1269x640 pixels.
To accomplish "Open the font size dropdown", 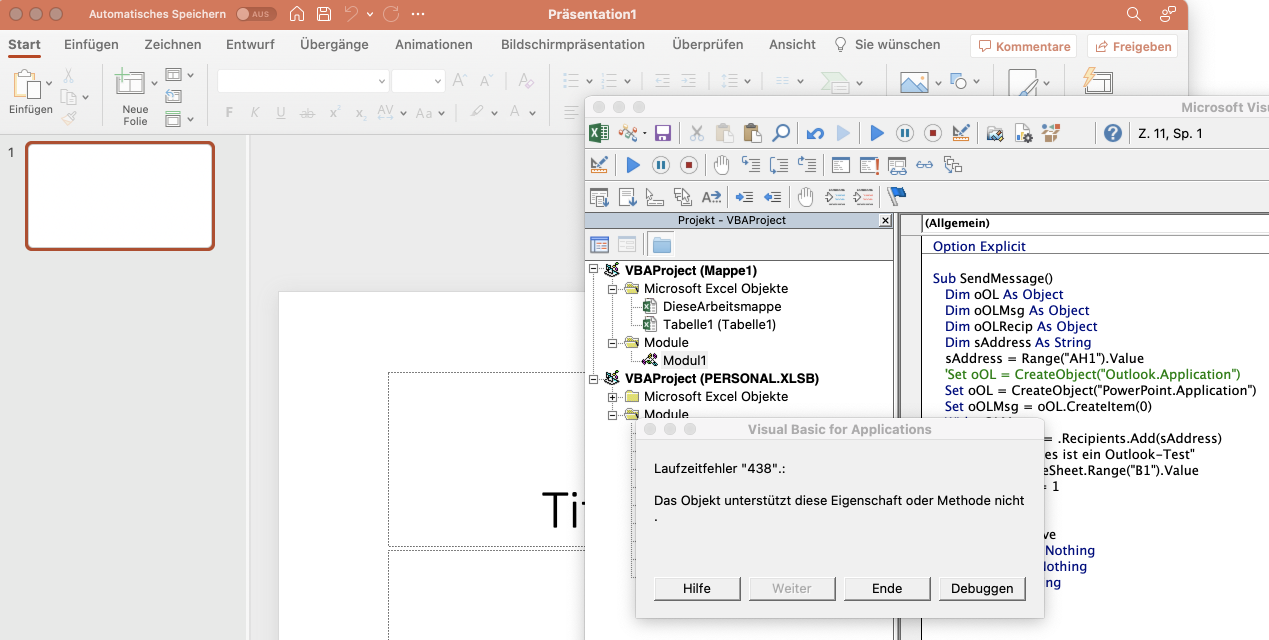I will (x=438, y=82).
